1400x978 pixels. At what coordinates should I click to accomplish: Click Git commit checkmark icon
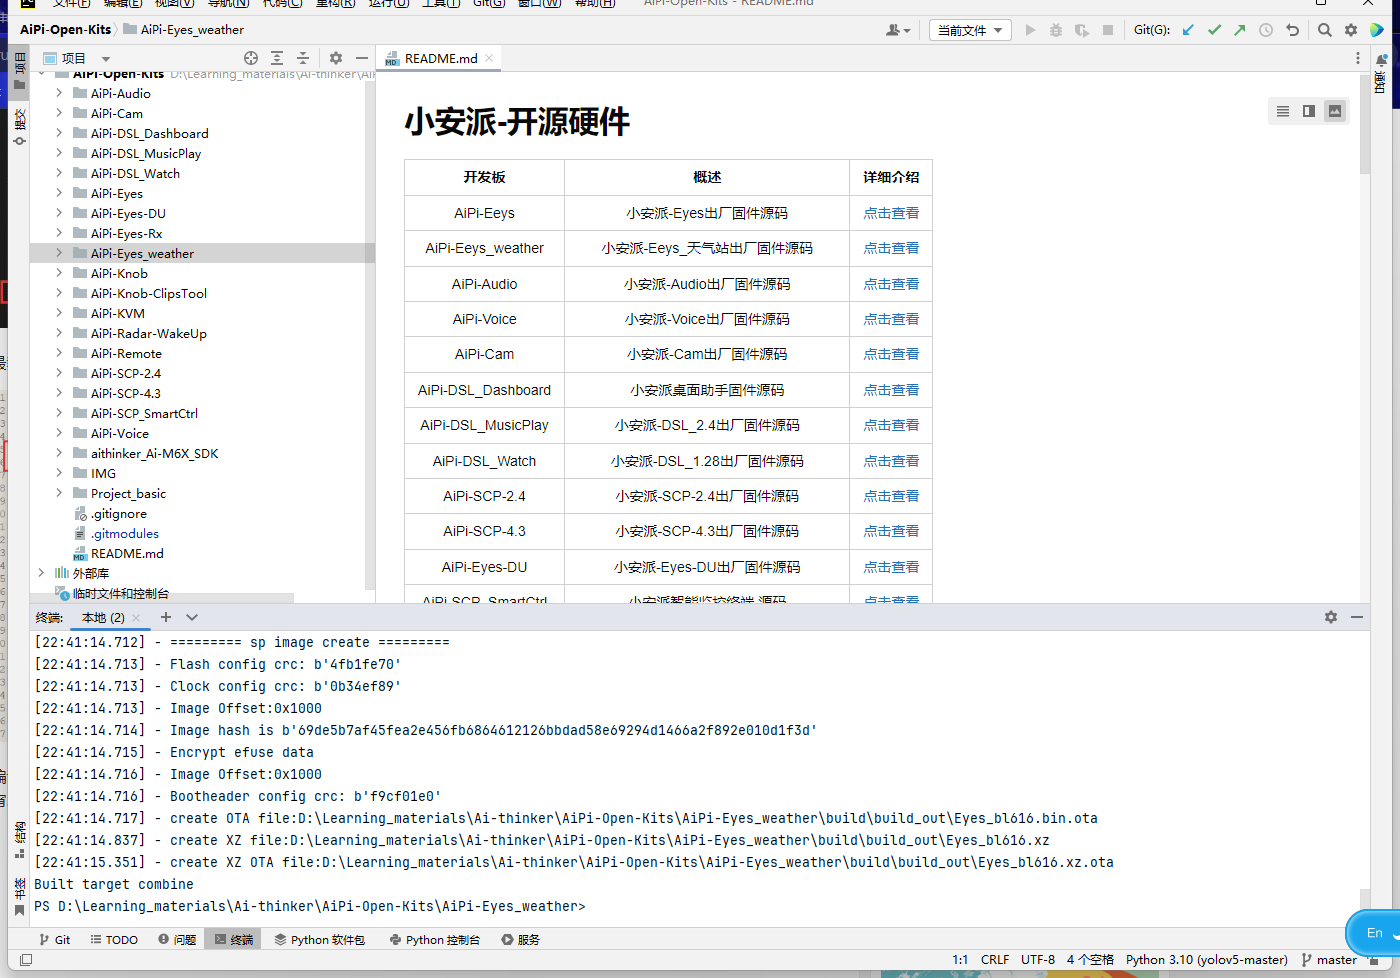[x=1214, y=30]
